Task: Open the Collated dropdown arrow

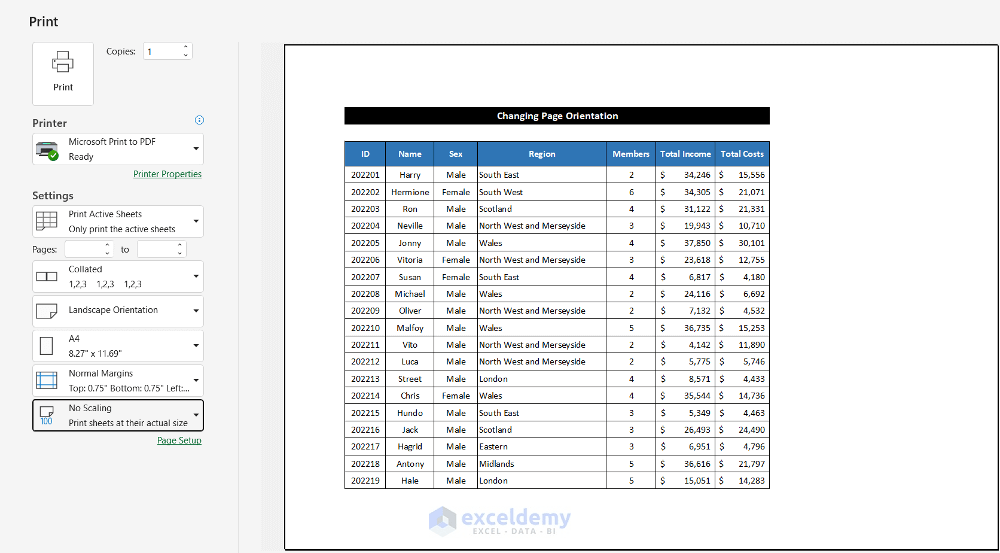Action: [196, 276]
